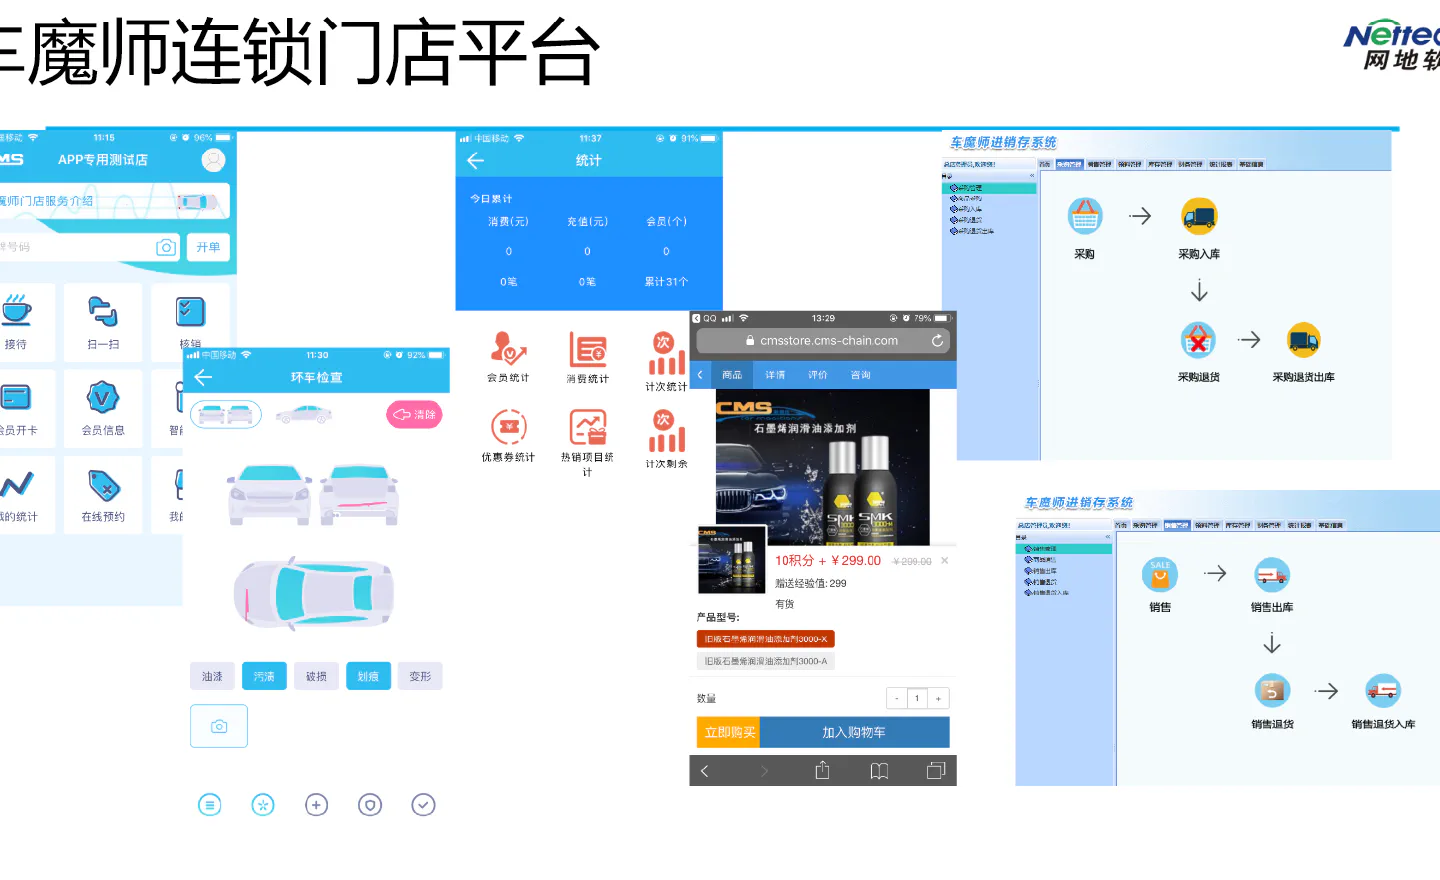Toggle the 污渍 damage type

pyautogui.click(x=264, y=676)
